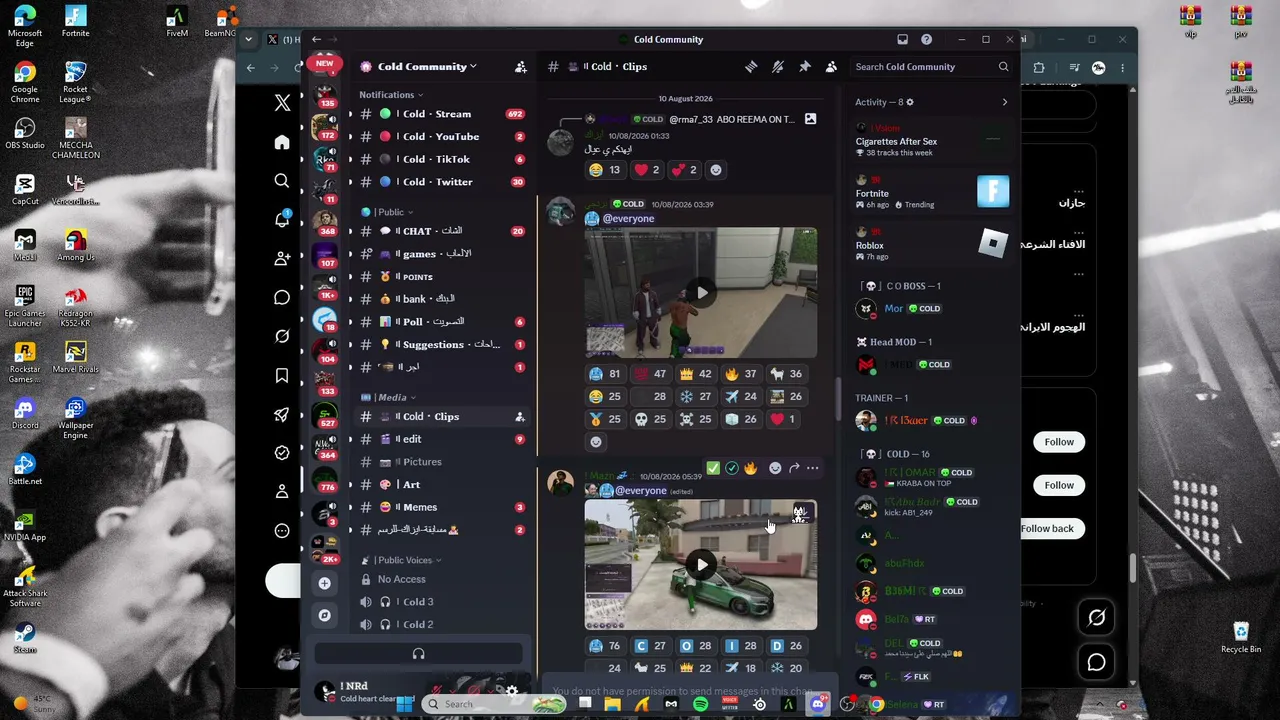Open Recycle Bin on desktop

click(x=1241, y=638)
